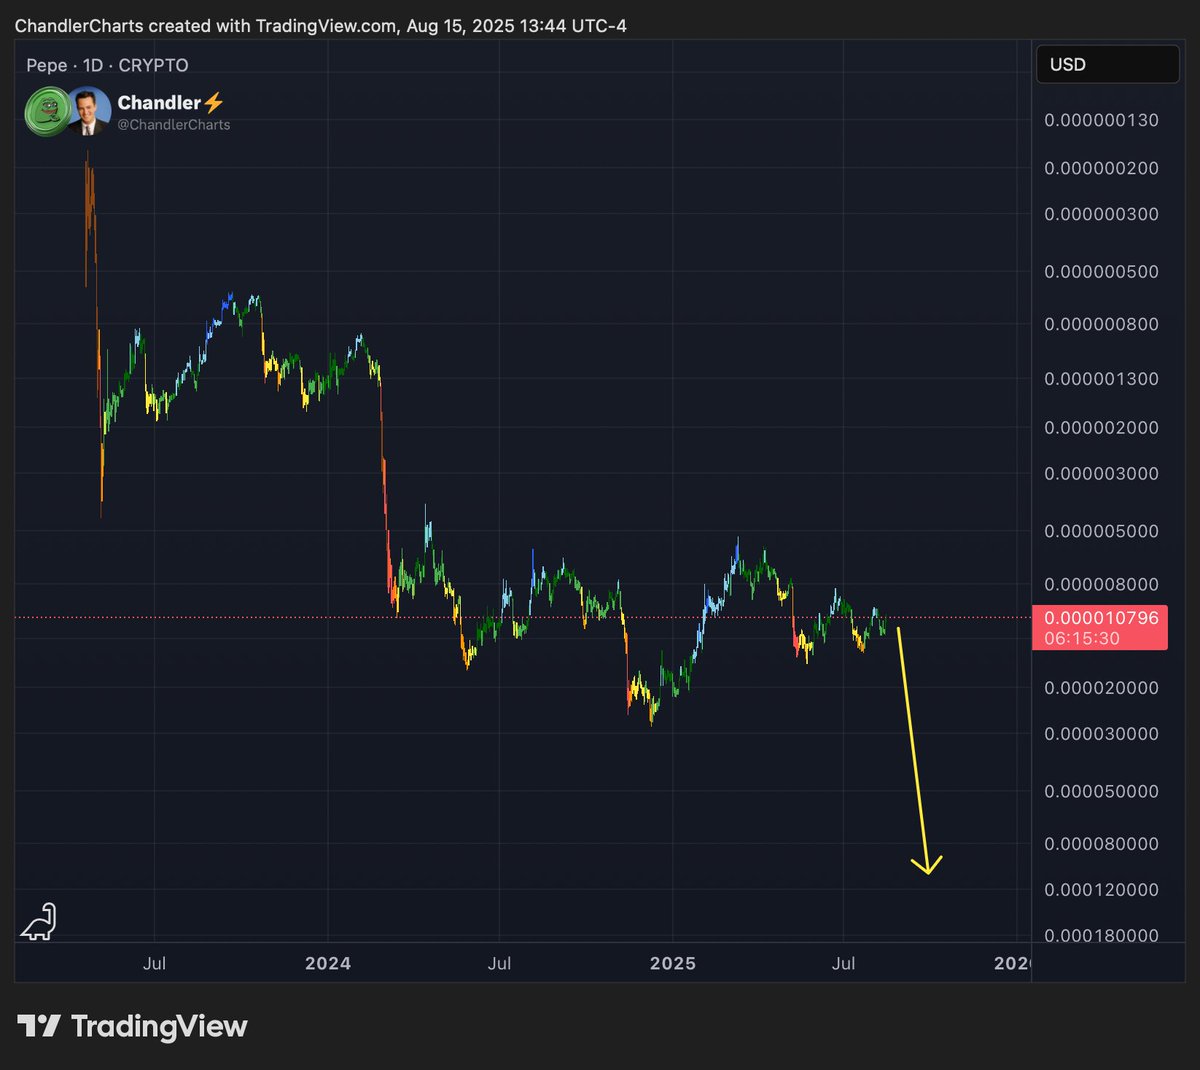Click price axis label 0.000005000
Viewport: 1200px width, 1070px height.
(x=1101, y=531)
